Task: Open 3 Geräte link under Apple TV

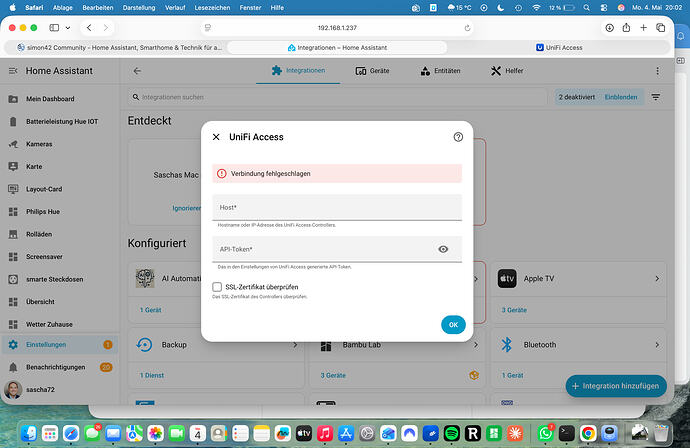Action: click(x=514, y=310)
